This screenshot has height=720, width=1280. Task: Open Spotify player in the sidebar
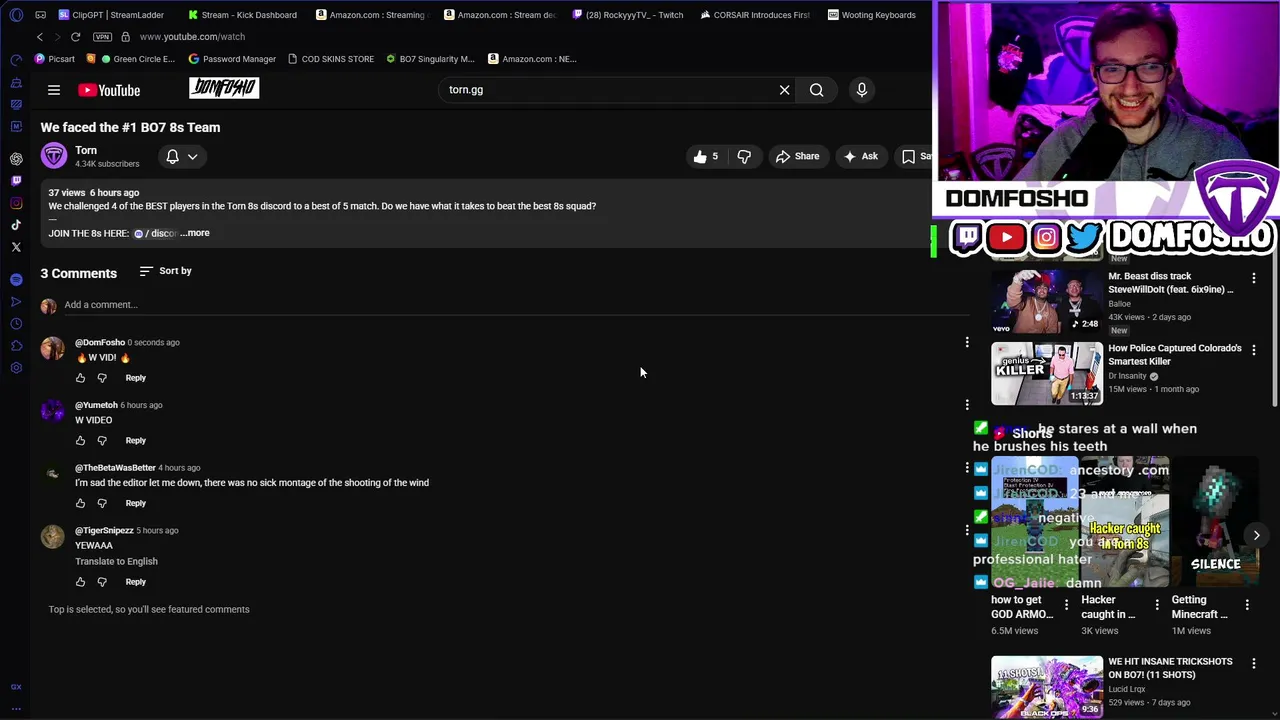pos(16,279)
